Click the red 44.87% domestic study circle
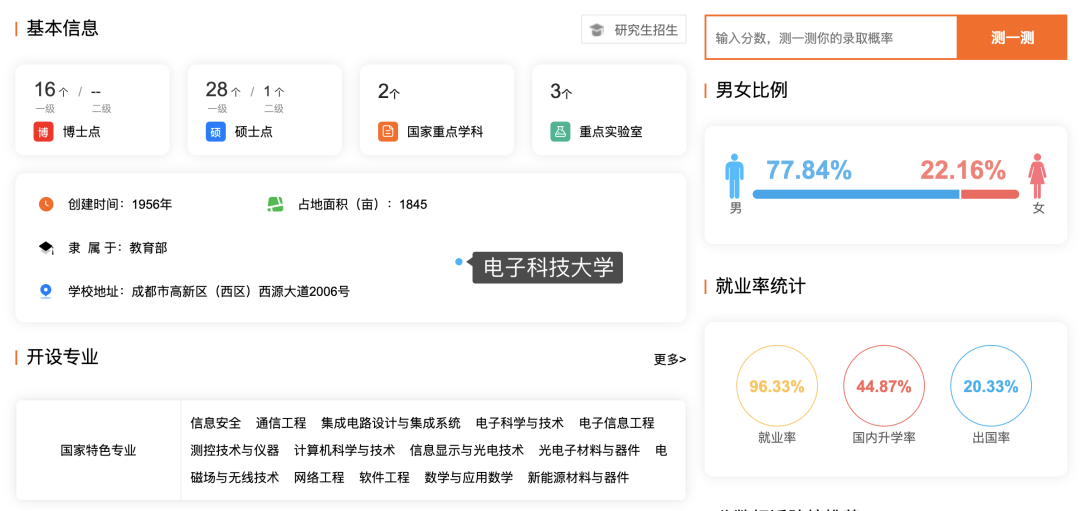 884,386
